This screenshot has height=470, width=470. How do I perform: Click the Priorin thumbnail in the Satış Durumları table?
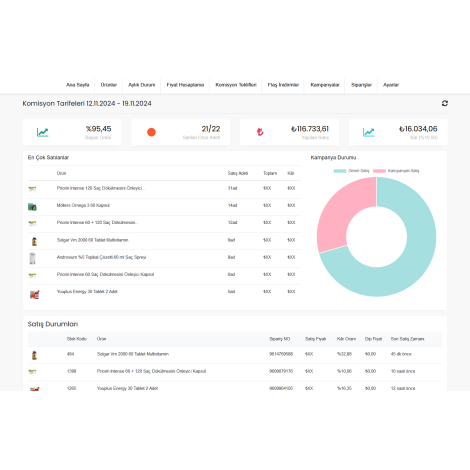pyautogui.click(x=32, y=371)
